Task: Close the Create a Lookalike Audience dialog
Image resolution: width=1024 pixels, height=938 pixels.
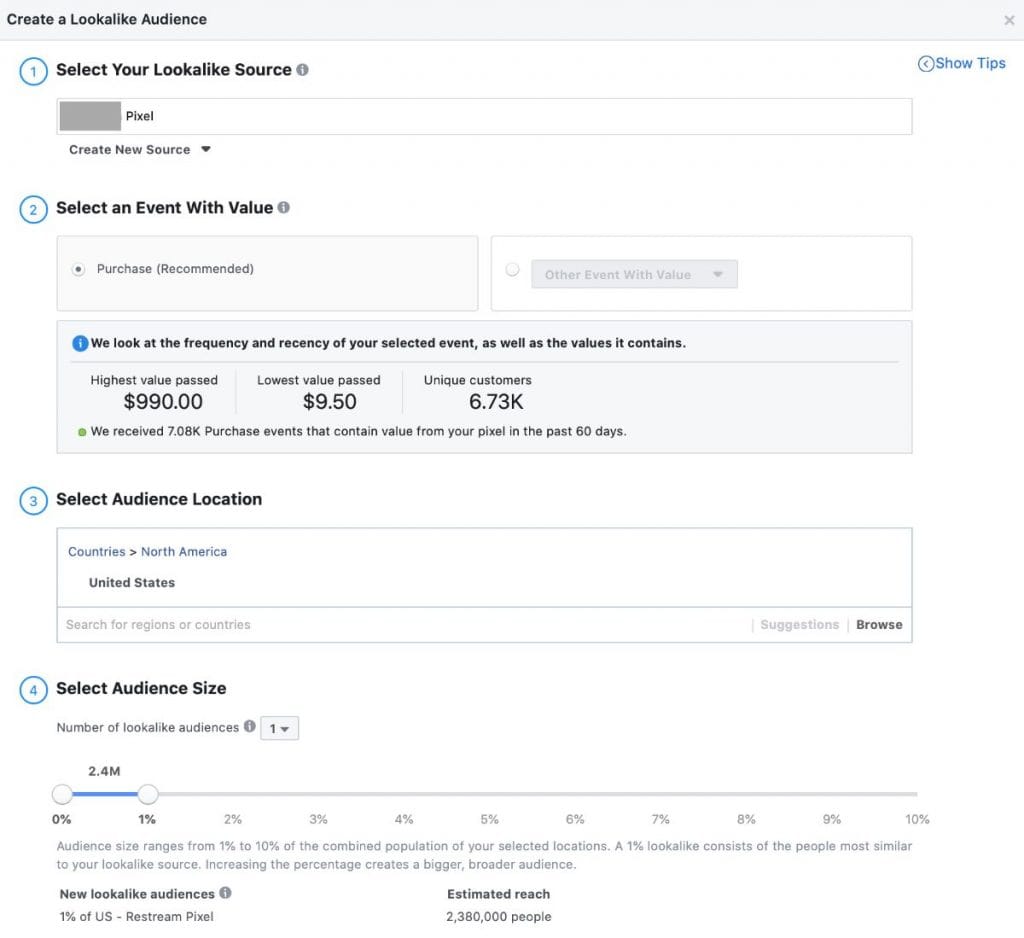Action: point(1009,20)
